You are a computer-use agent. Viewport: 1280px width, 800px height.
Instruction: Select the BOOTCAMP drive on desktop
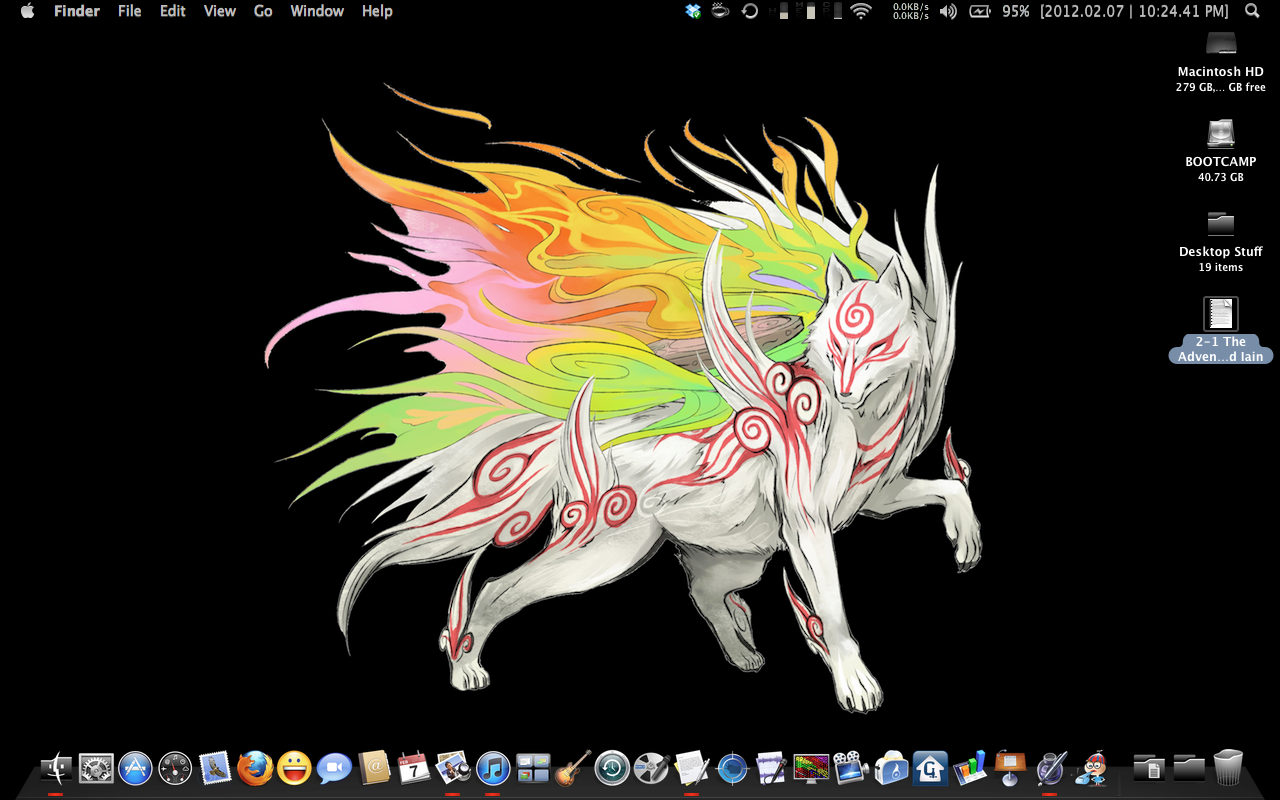tap(1220, 135)
